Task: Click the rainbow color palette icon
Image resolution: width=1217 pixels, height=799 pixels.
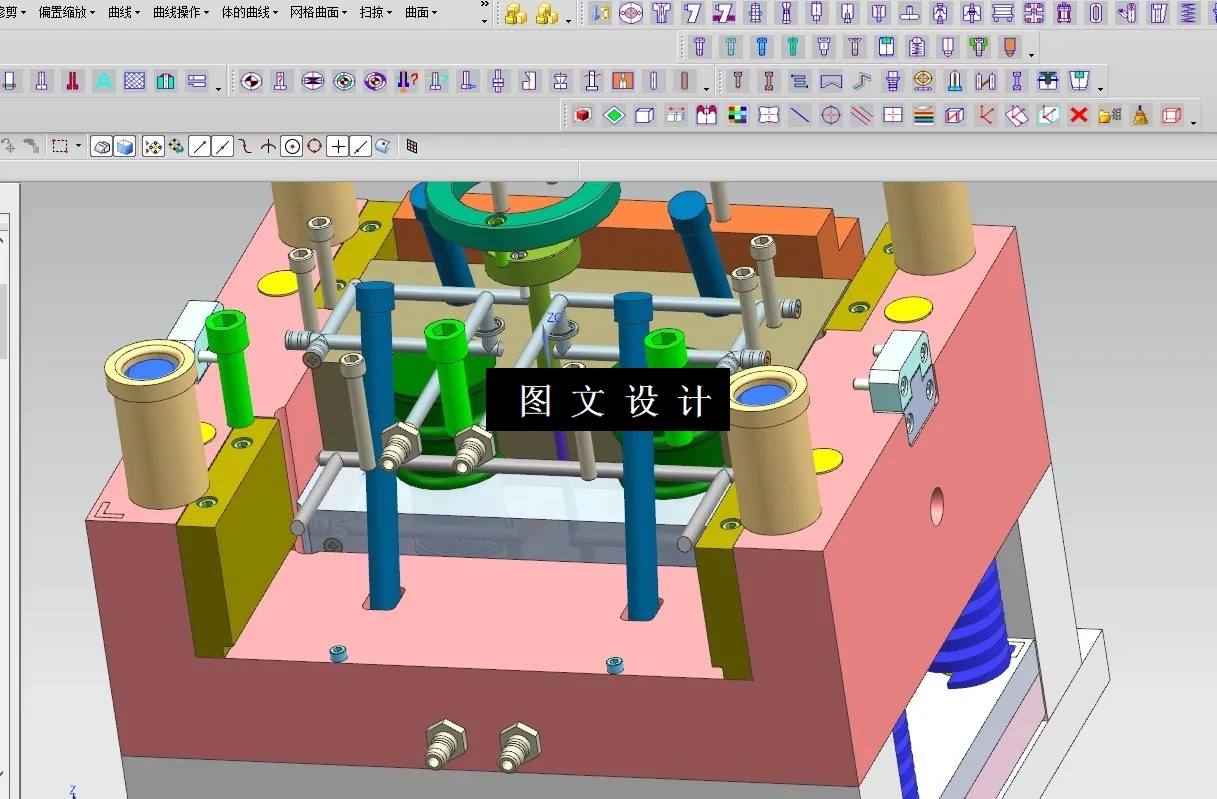Action: click(738, 115)
